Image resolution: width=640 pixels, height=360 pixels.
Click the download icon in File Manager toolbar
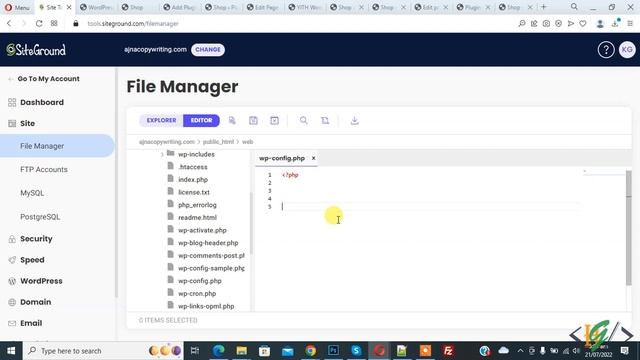click(354, 120)
